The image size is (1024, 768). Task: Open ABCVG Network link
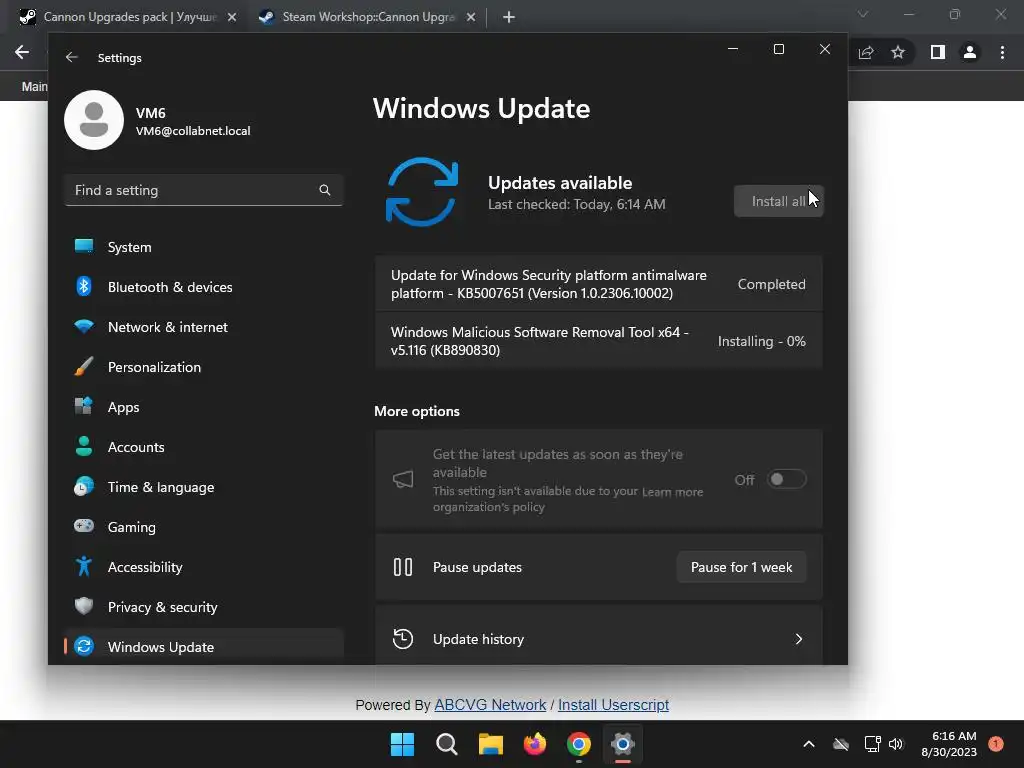click(x=490, y=705)
